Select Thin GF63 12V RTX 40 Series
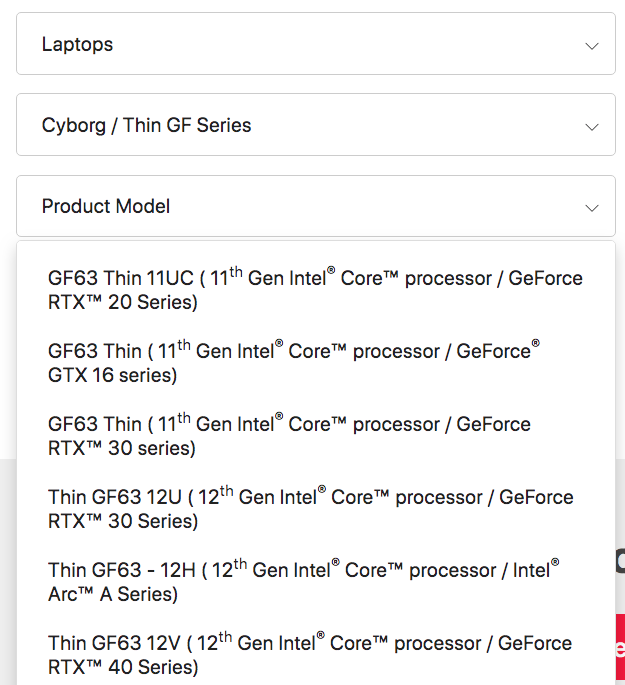The width and height of the screenshot is (625, 685). coord(310,655)
